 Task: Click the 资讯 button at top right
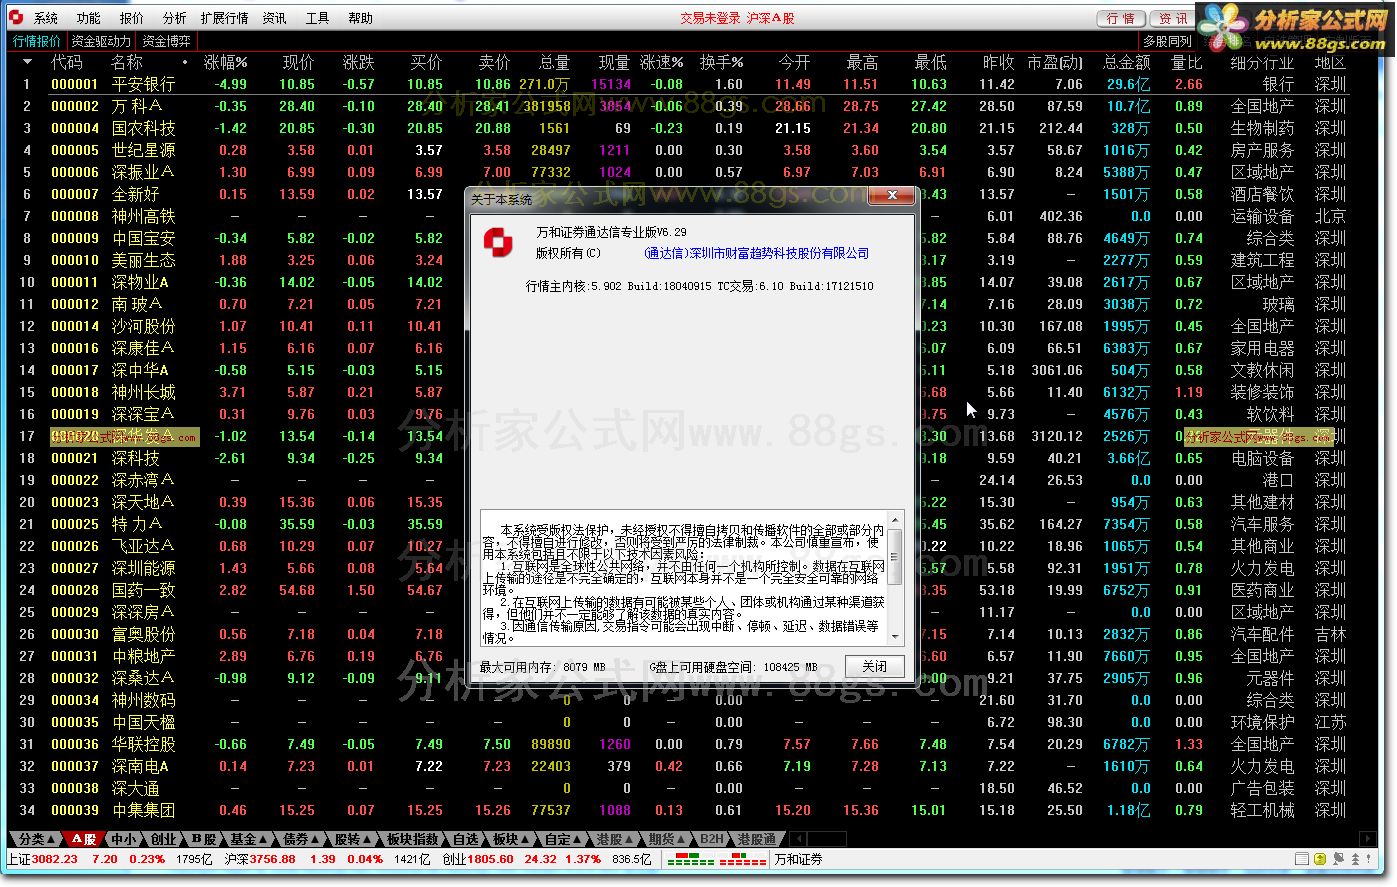[1173, 18]
